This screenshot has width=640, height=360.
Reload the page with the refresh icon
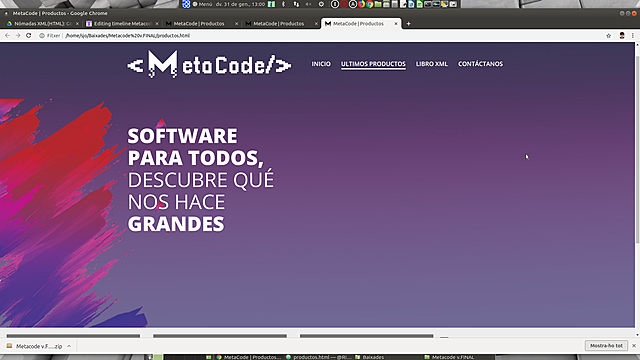[29, 36]
